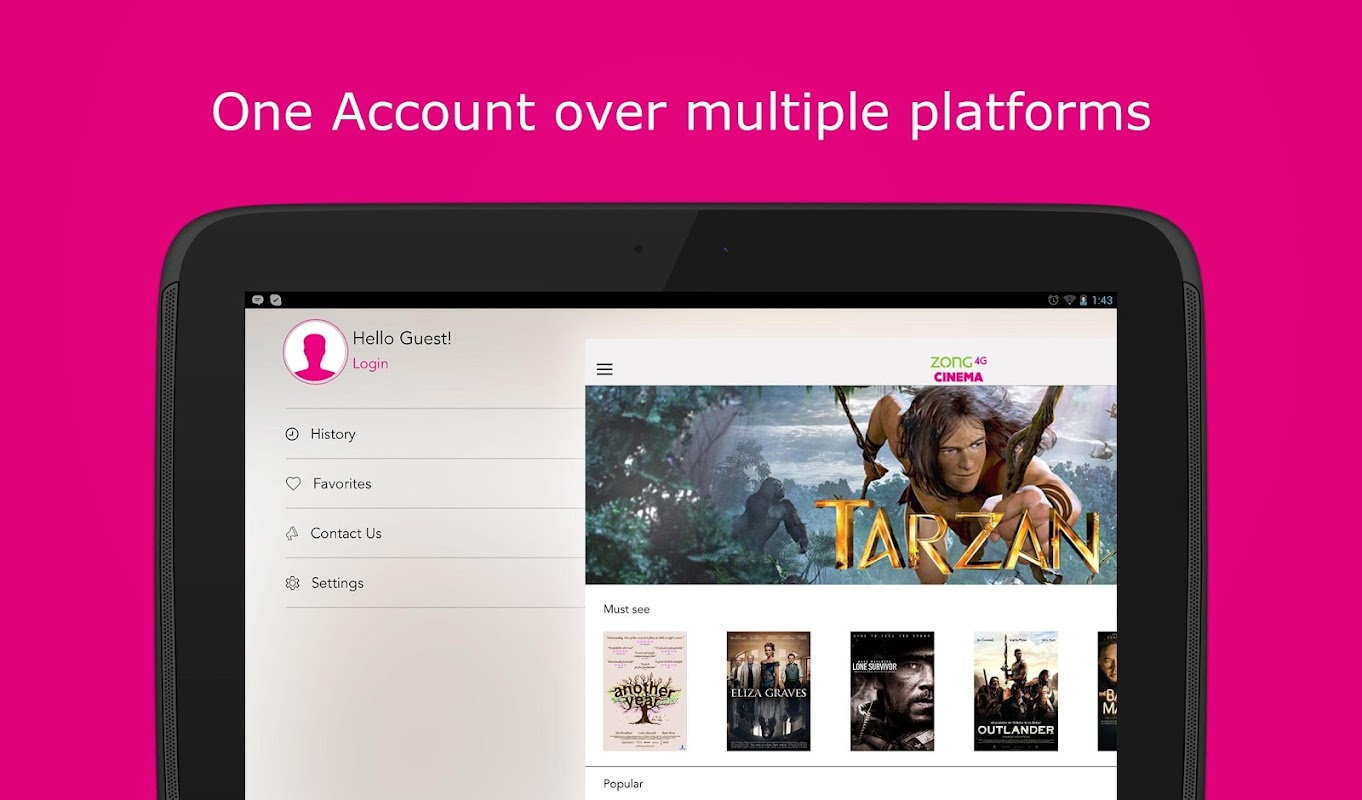Viewport: 1362px width, 800px height.
Task: Open the Tarzan featured banner
Action: pos(851,485)
